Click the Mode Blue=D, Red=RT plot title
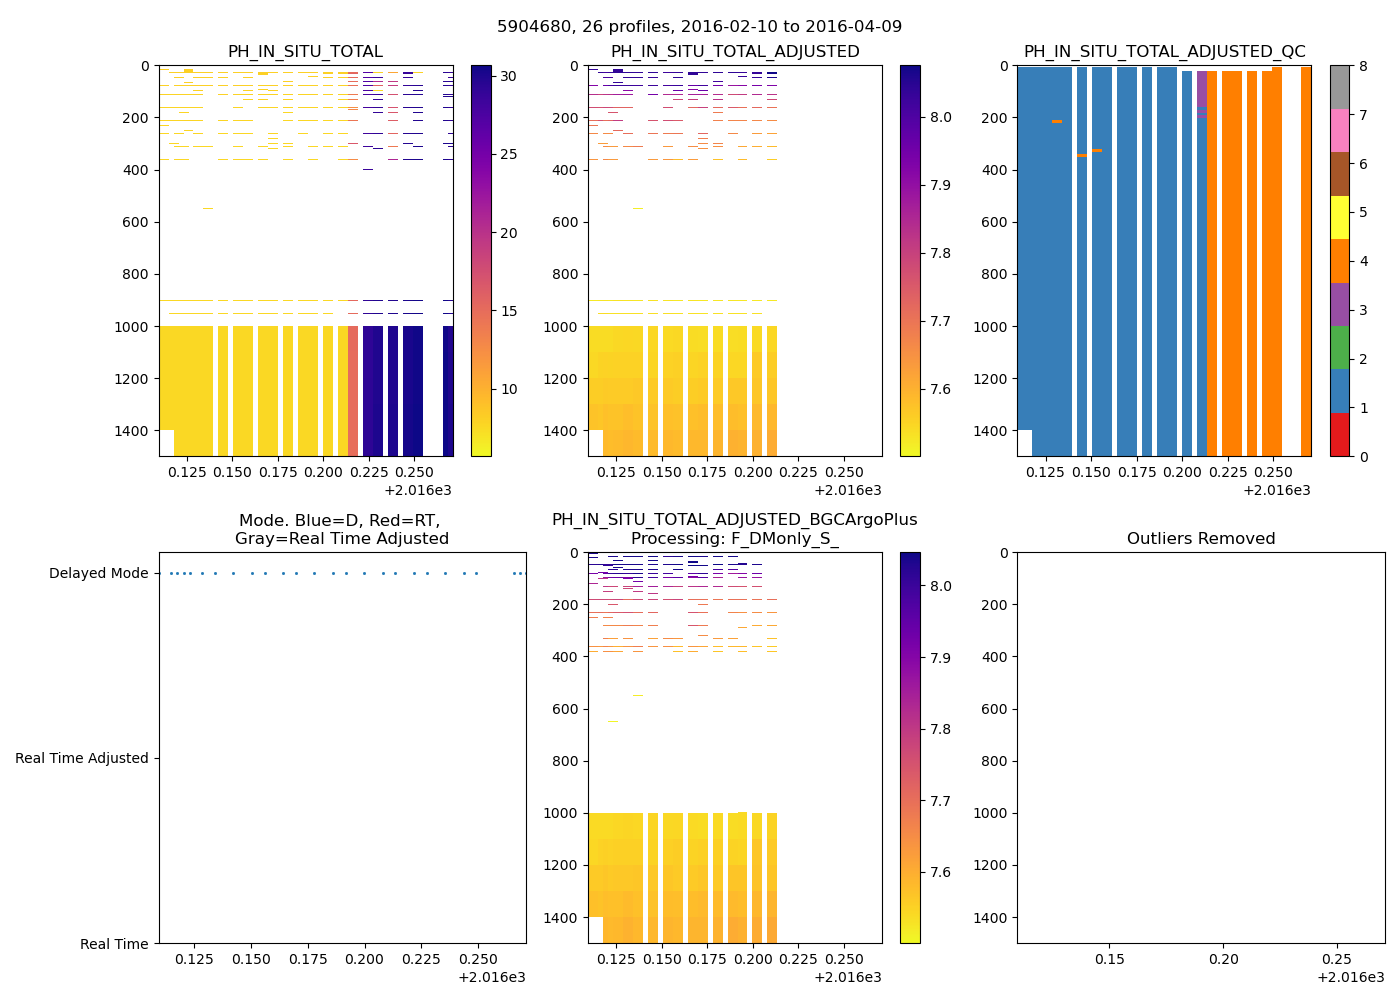 (x=341, y=530)
